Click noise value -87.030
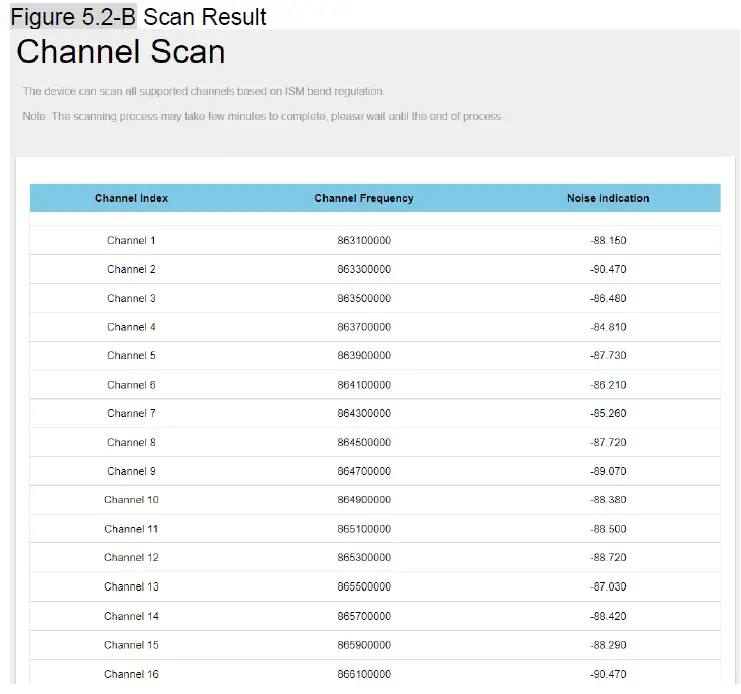 608,587
